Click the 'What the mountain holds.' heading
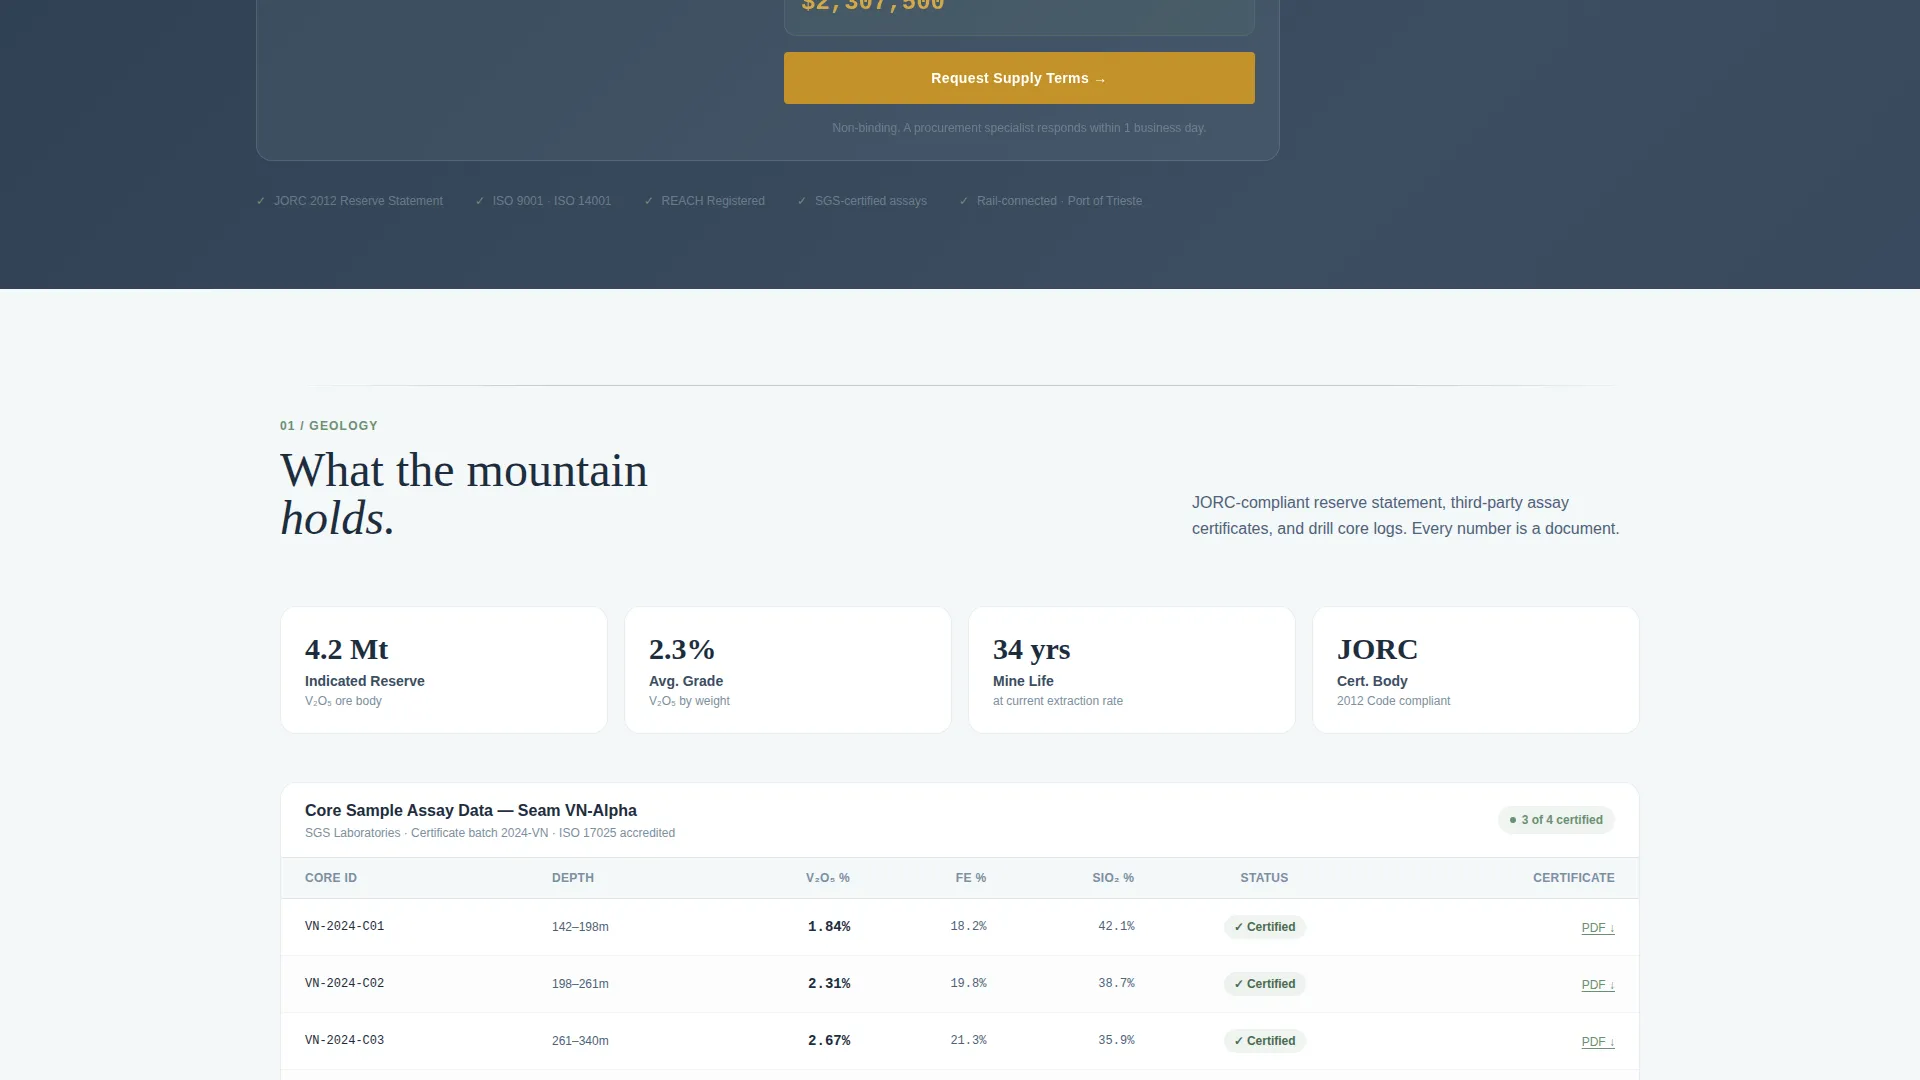 pos(464,495)
